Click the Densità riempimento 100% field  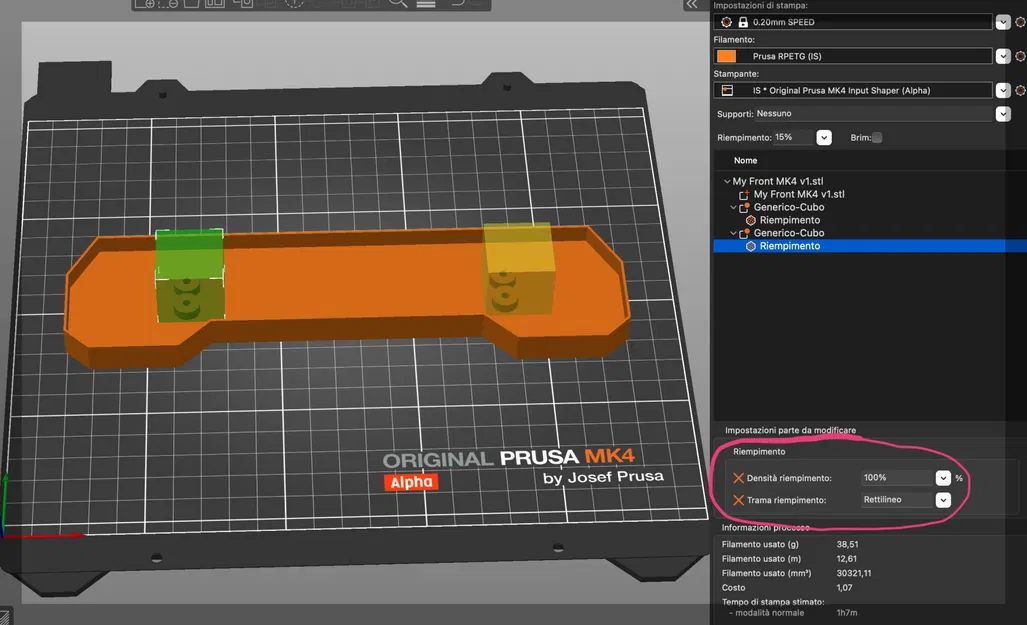click(897, 478)
